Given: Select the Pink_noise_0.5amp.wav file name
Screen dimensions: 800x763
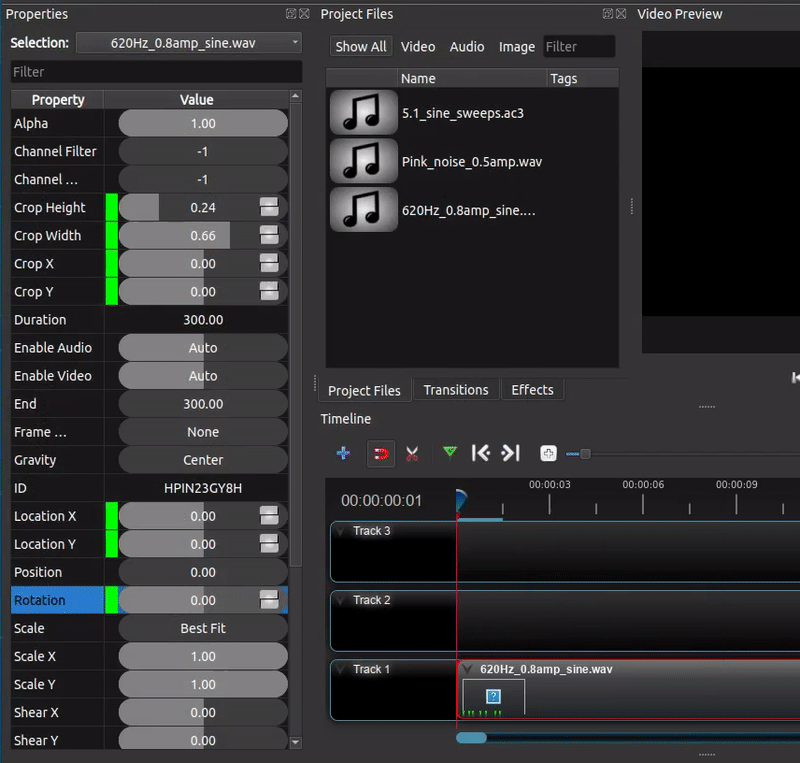Looking at the screenshot, I should pyautogui.click(x=472, y=162).
